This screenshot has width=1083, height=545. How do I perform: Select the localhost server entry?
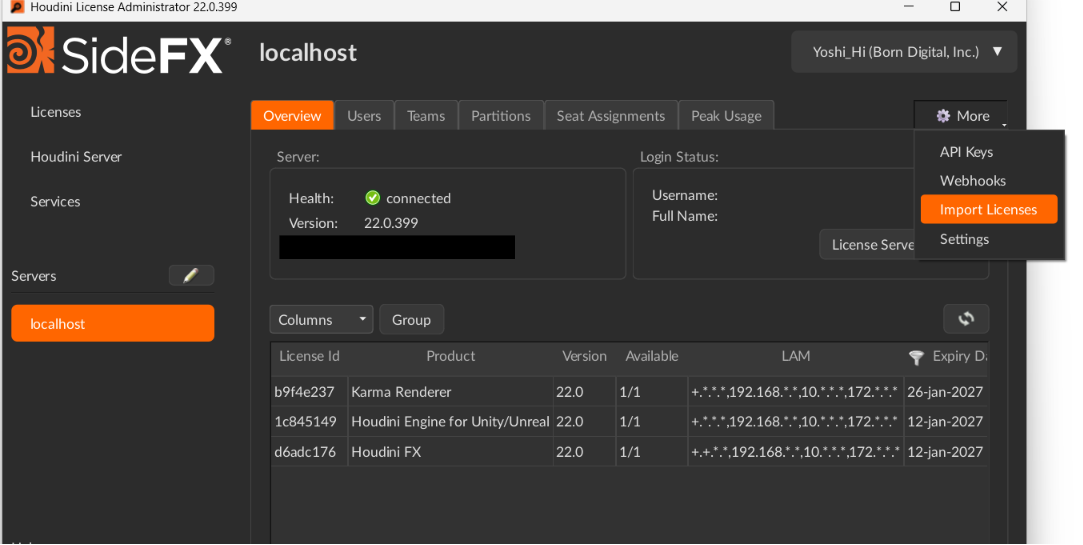pos(113,323)
